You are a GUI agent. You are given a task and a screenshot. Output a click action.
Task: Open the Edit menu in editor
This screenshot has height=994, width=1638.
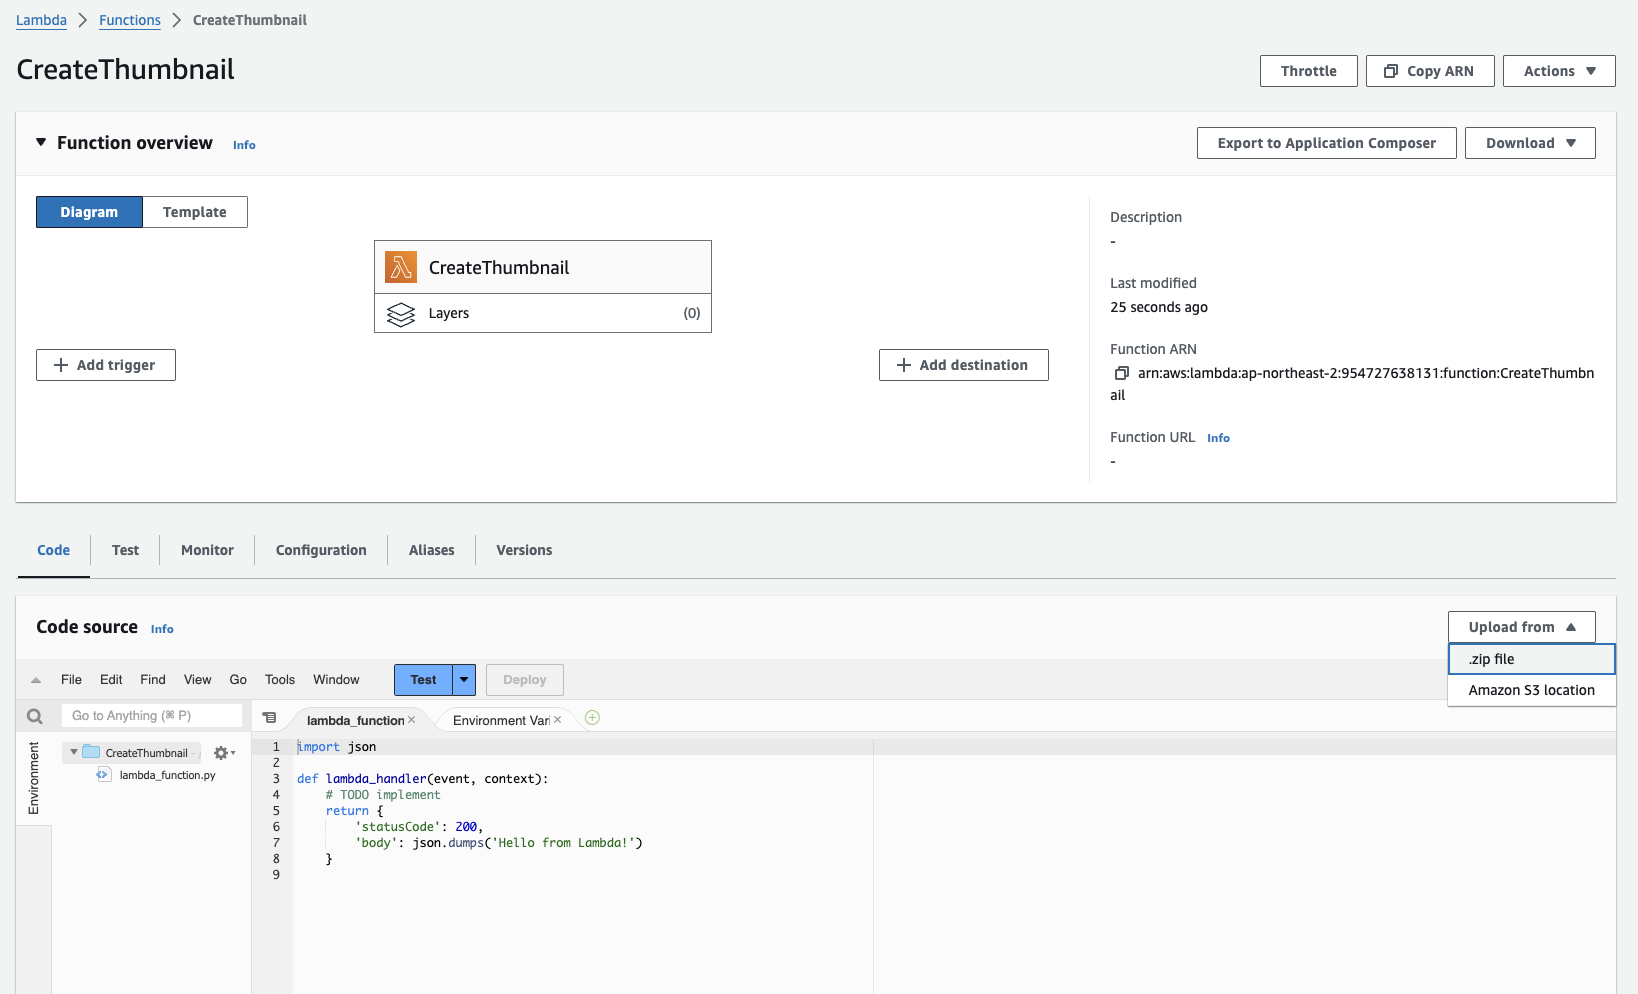pos(111,680)
